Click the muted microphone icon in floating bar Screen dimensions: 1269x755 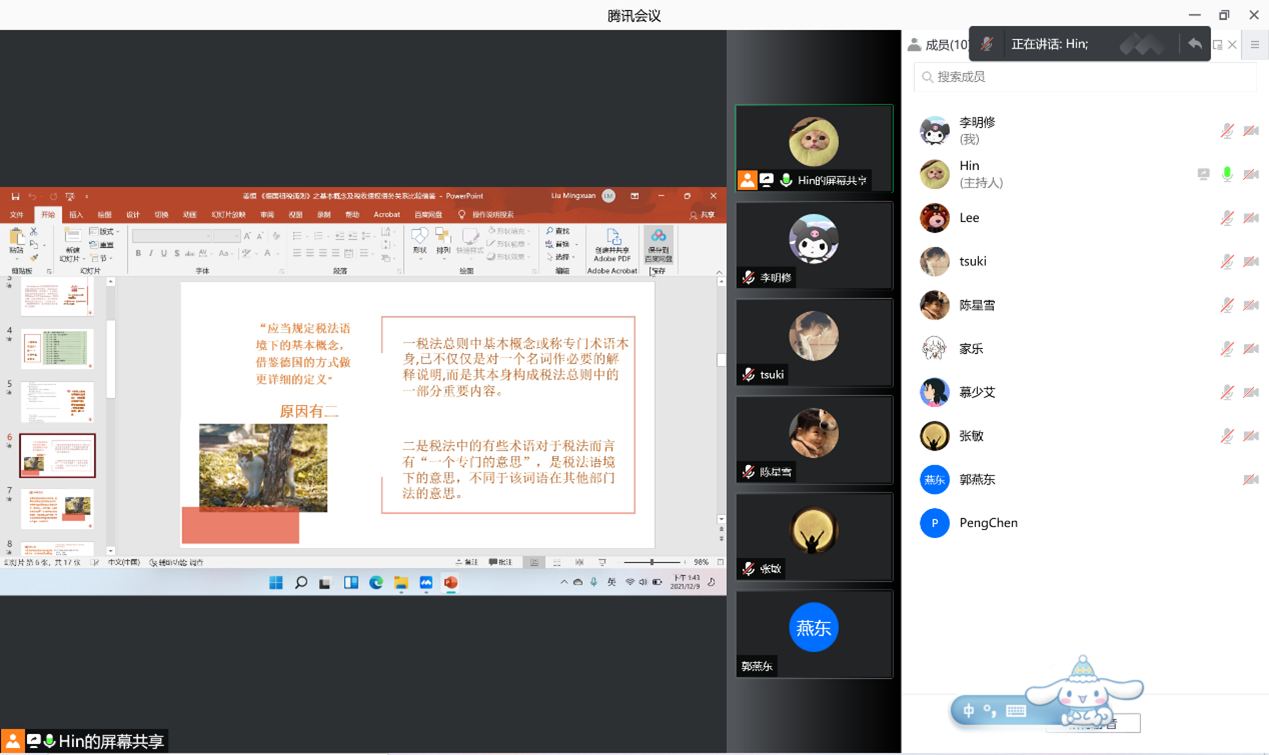(x=987, y=44)
